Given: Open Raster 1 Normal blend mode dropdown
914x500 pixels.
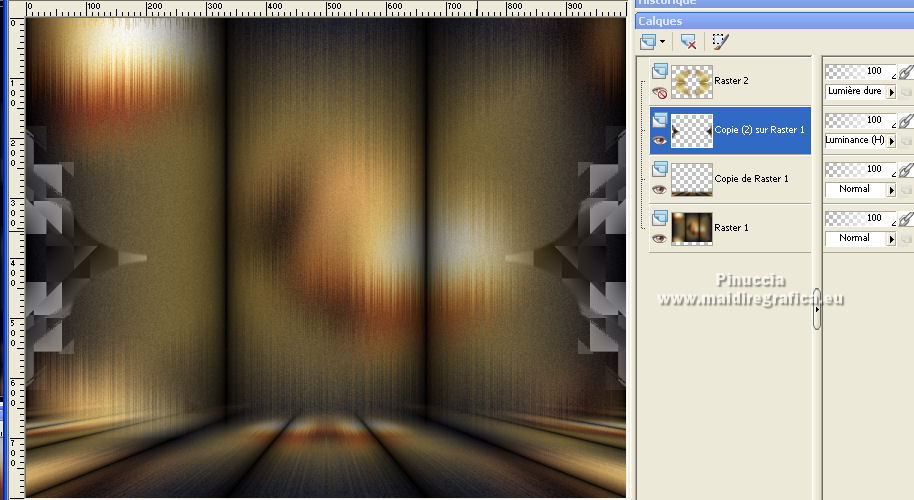Looking at the screenshot, I should 891,239.
